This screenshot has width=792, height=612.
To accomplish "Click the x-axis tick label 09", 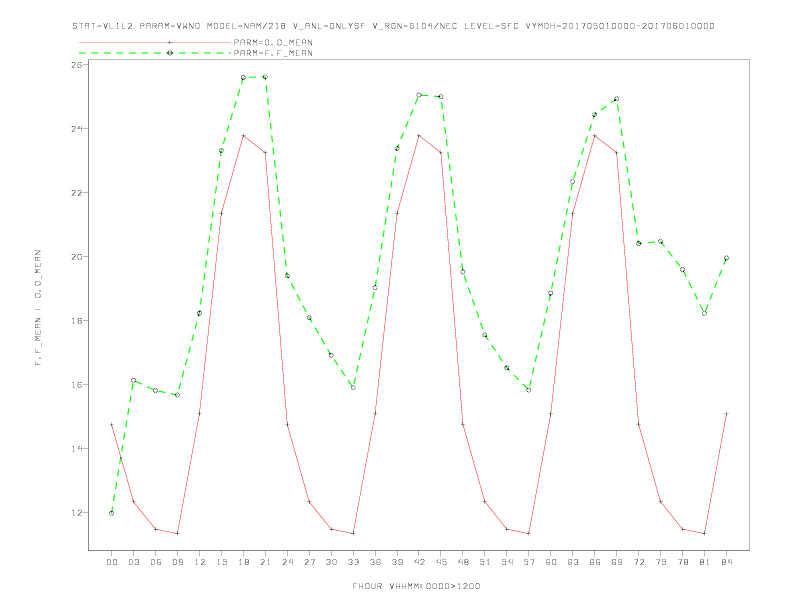I will 178,562.
